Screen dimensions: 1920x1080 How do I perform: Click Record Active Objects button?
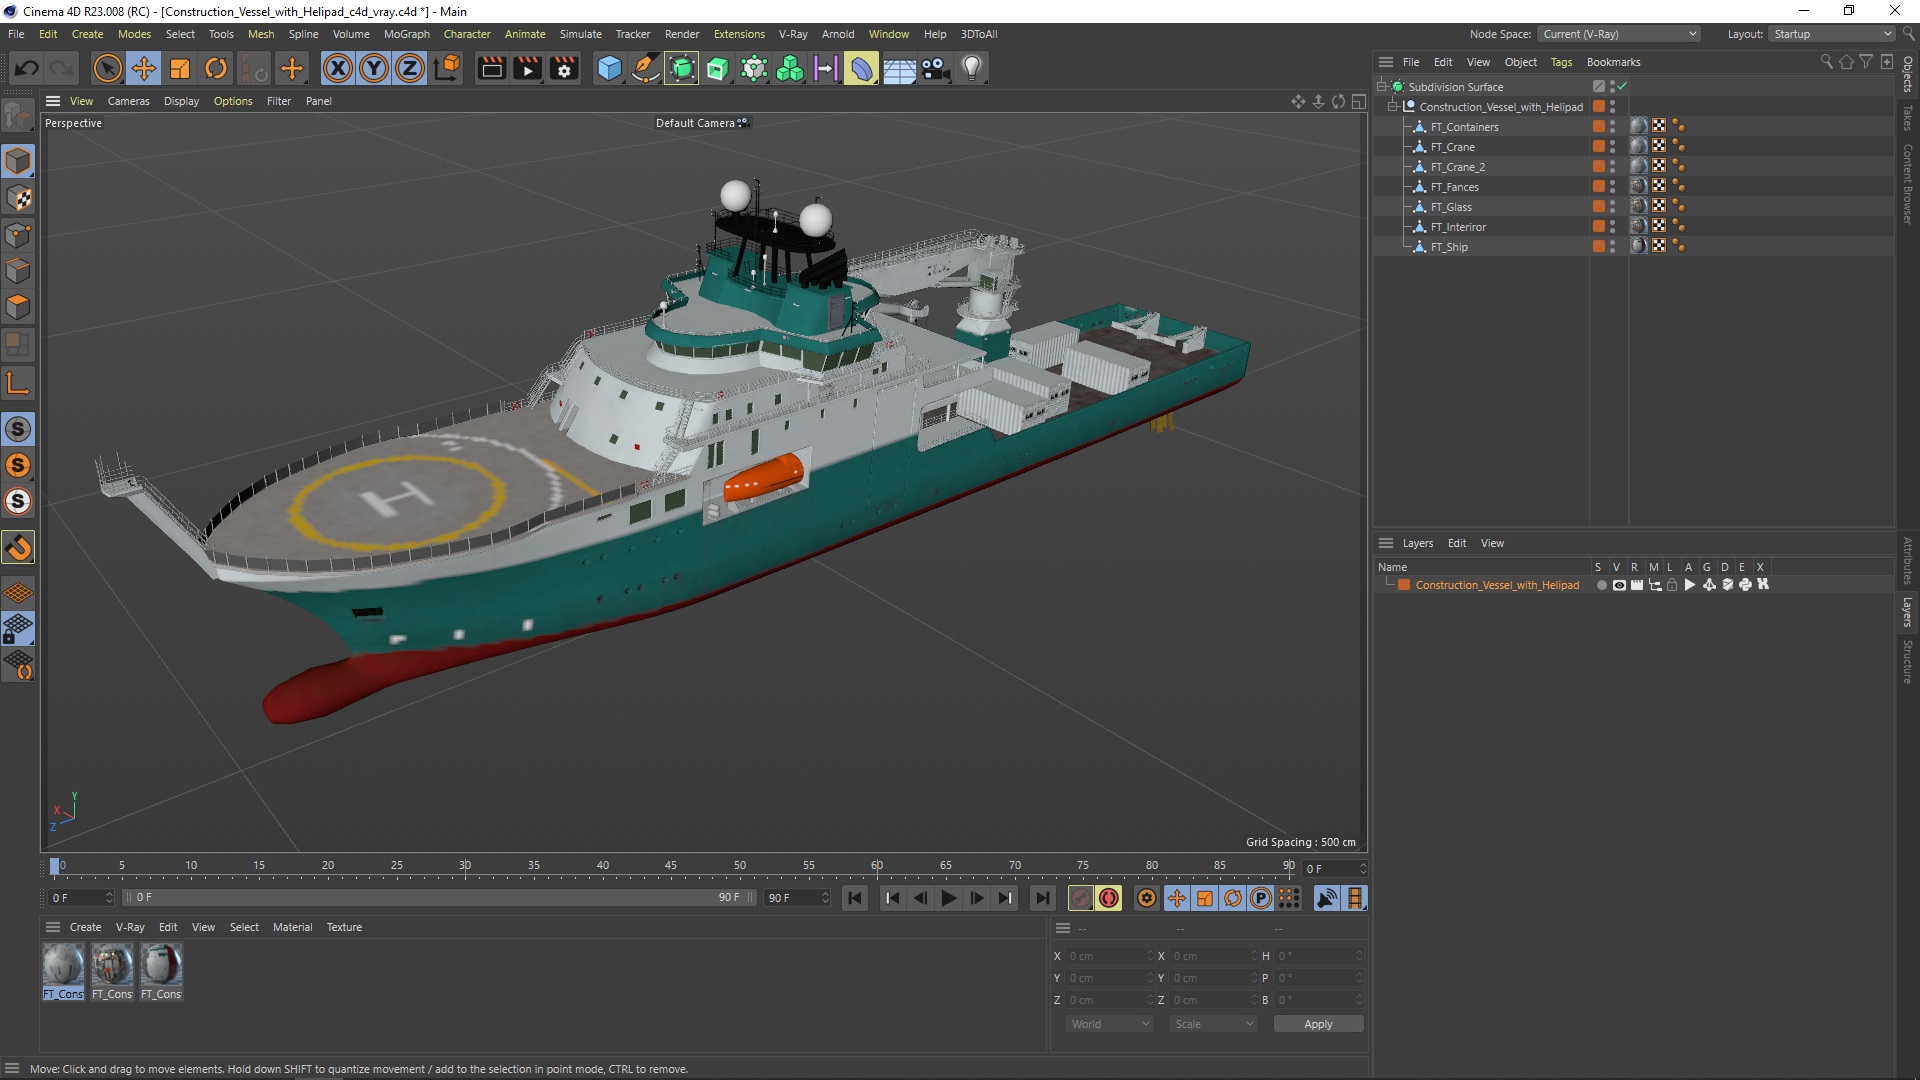[1080, 898]
